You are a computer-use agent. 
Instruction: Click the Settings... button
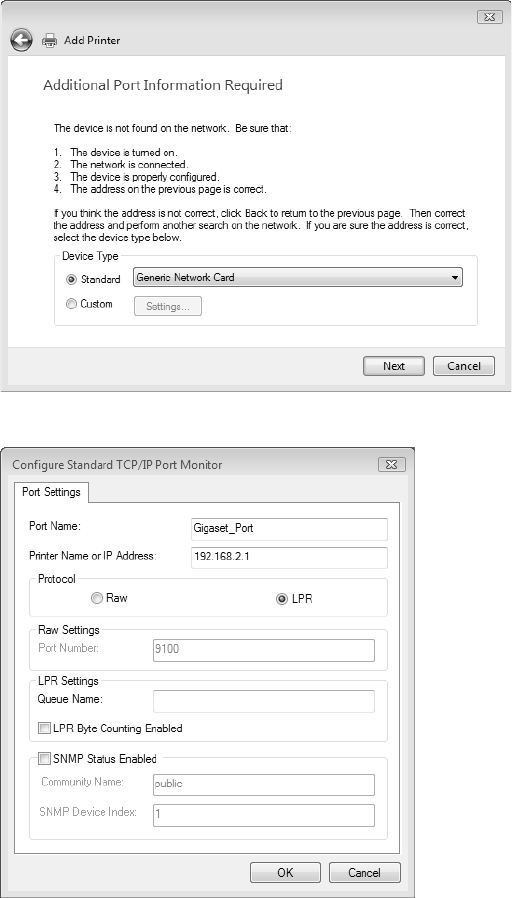tap(168, 306)
